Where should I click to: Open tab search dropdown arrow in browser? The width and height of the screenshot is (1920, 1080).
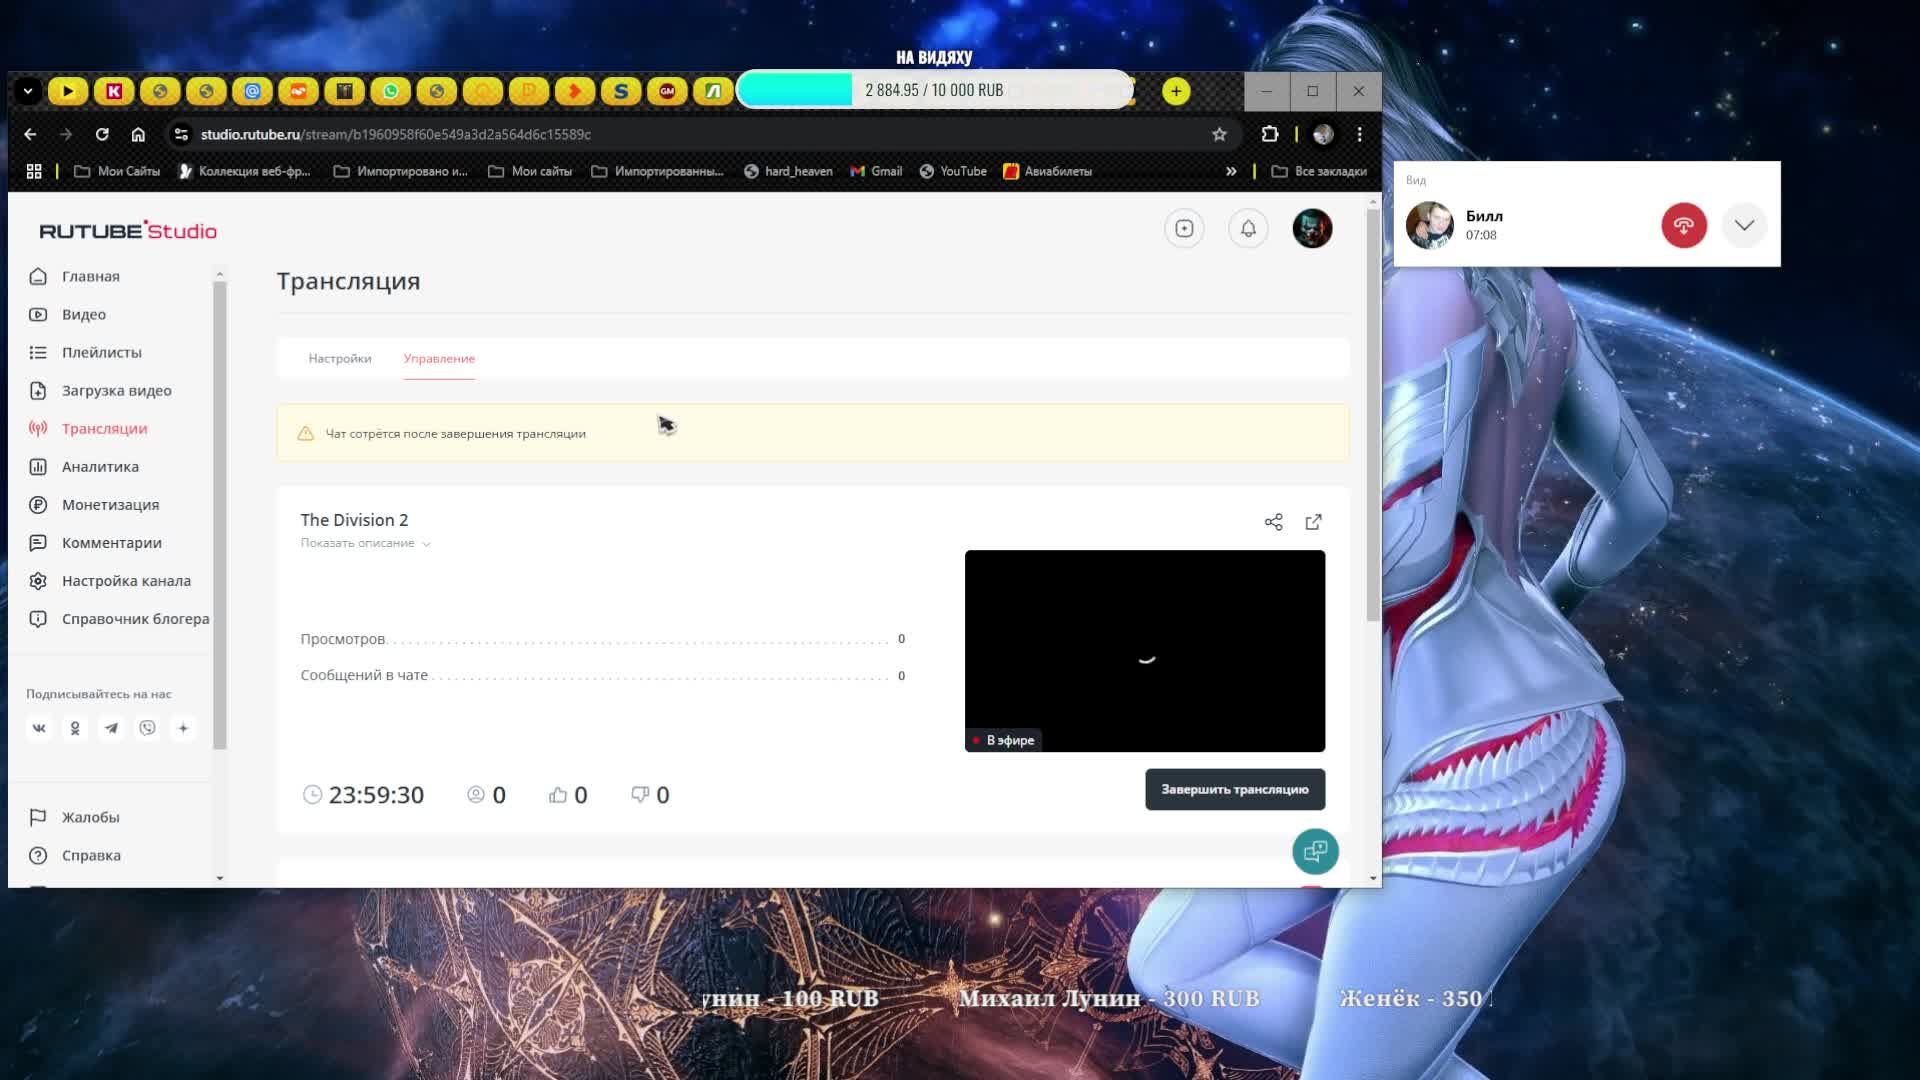click(x=28, y=91)
